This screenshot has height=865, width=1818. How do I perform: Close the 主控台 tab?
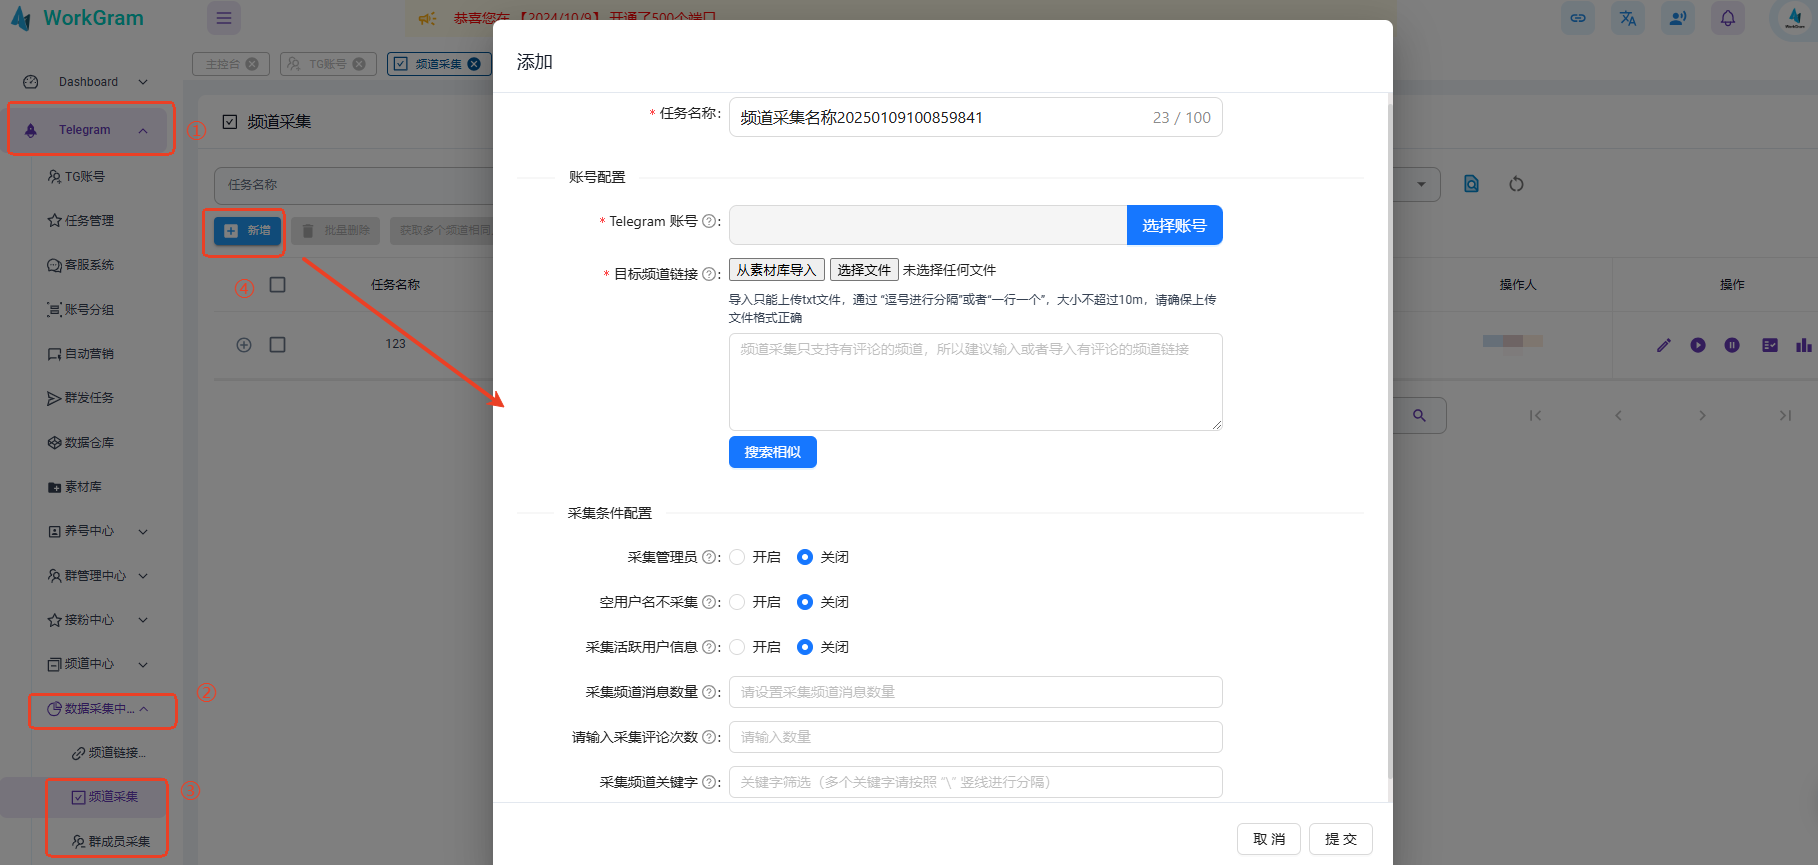252,64
